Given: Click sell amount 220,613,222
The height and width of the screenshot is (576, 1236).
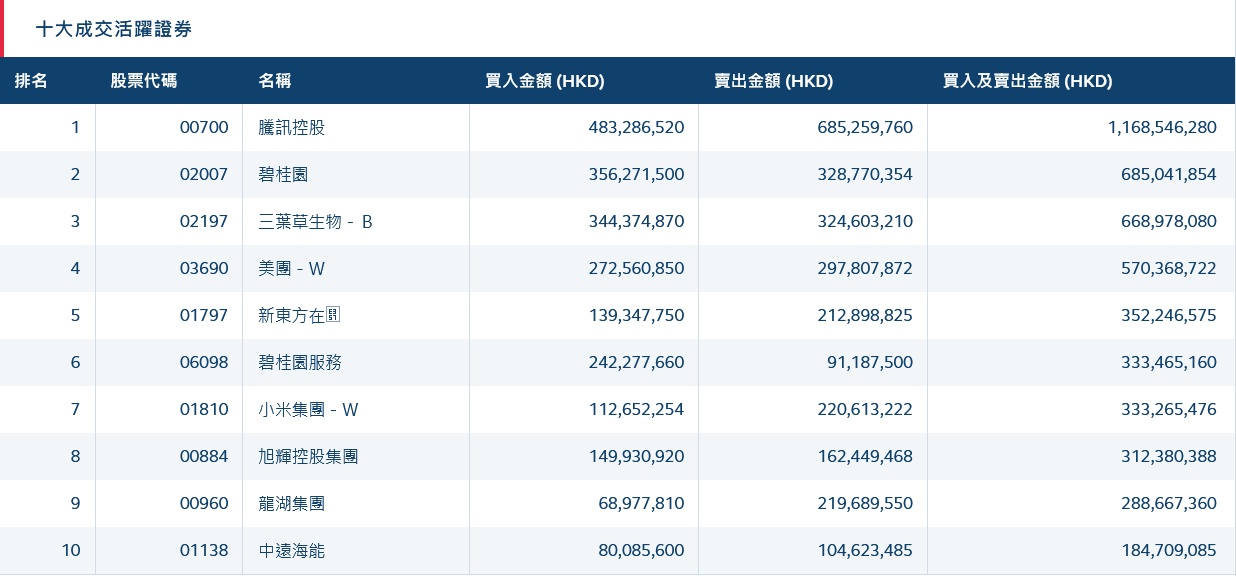Looking at the screenshot, I should pos(866,410).
